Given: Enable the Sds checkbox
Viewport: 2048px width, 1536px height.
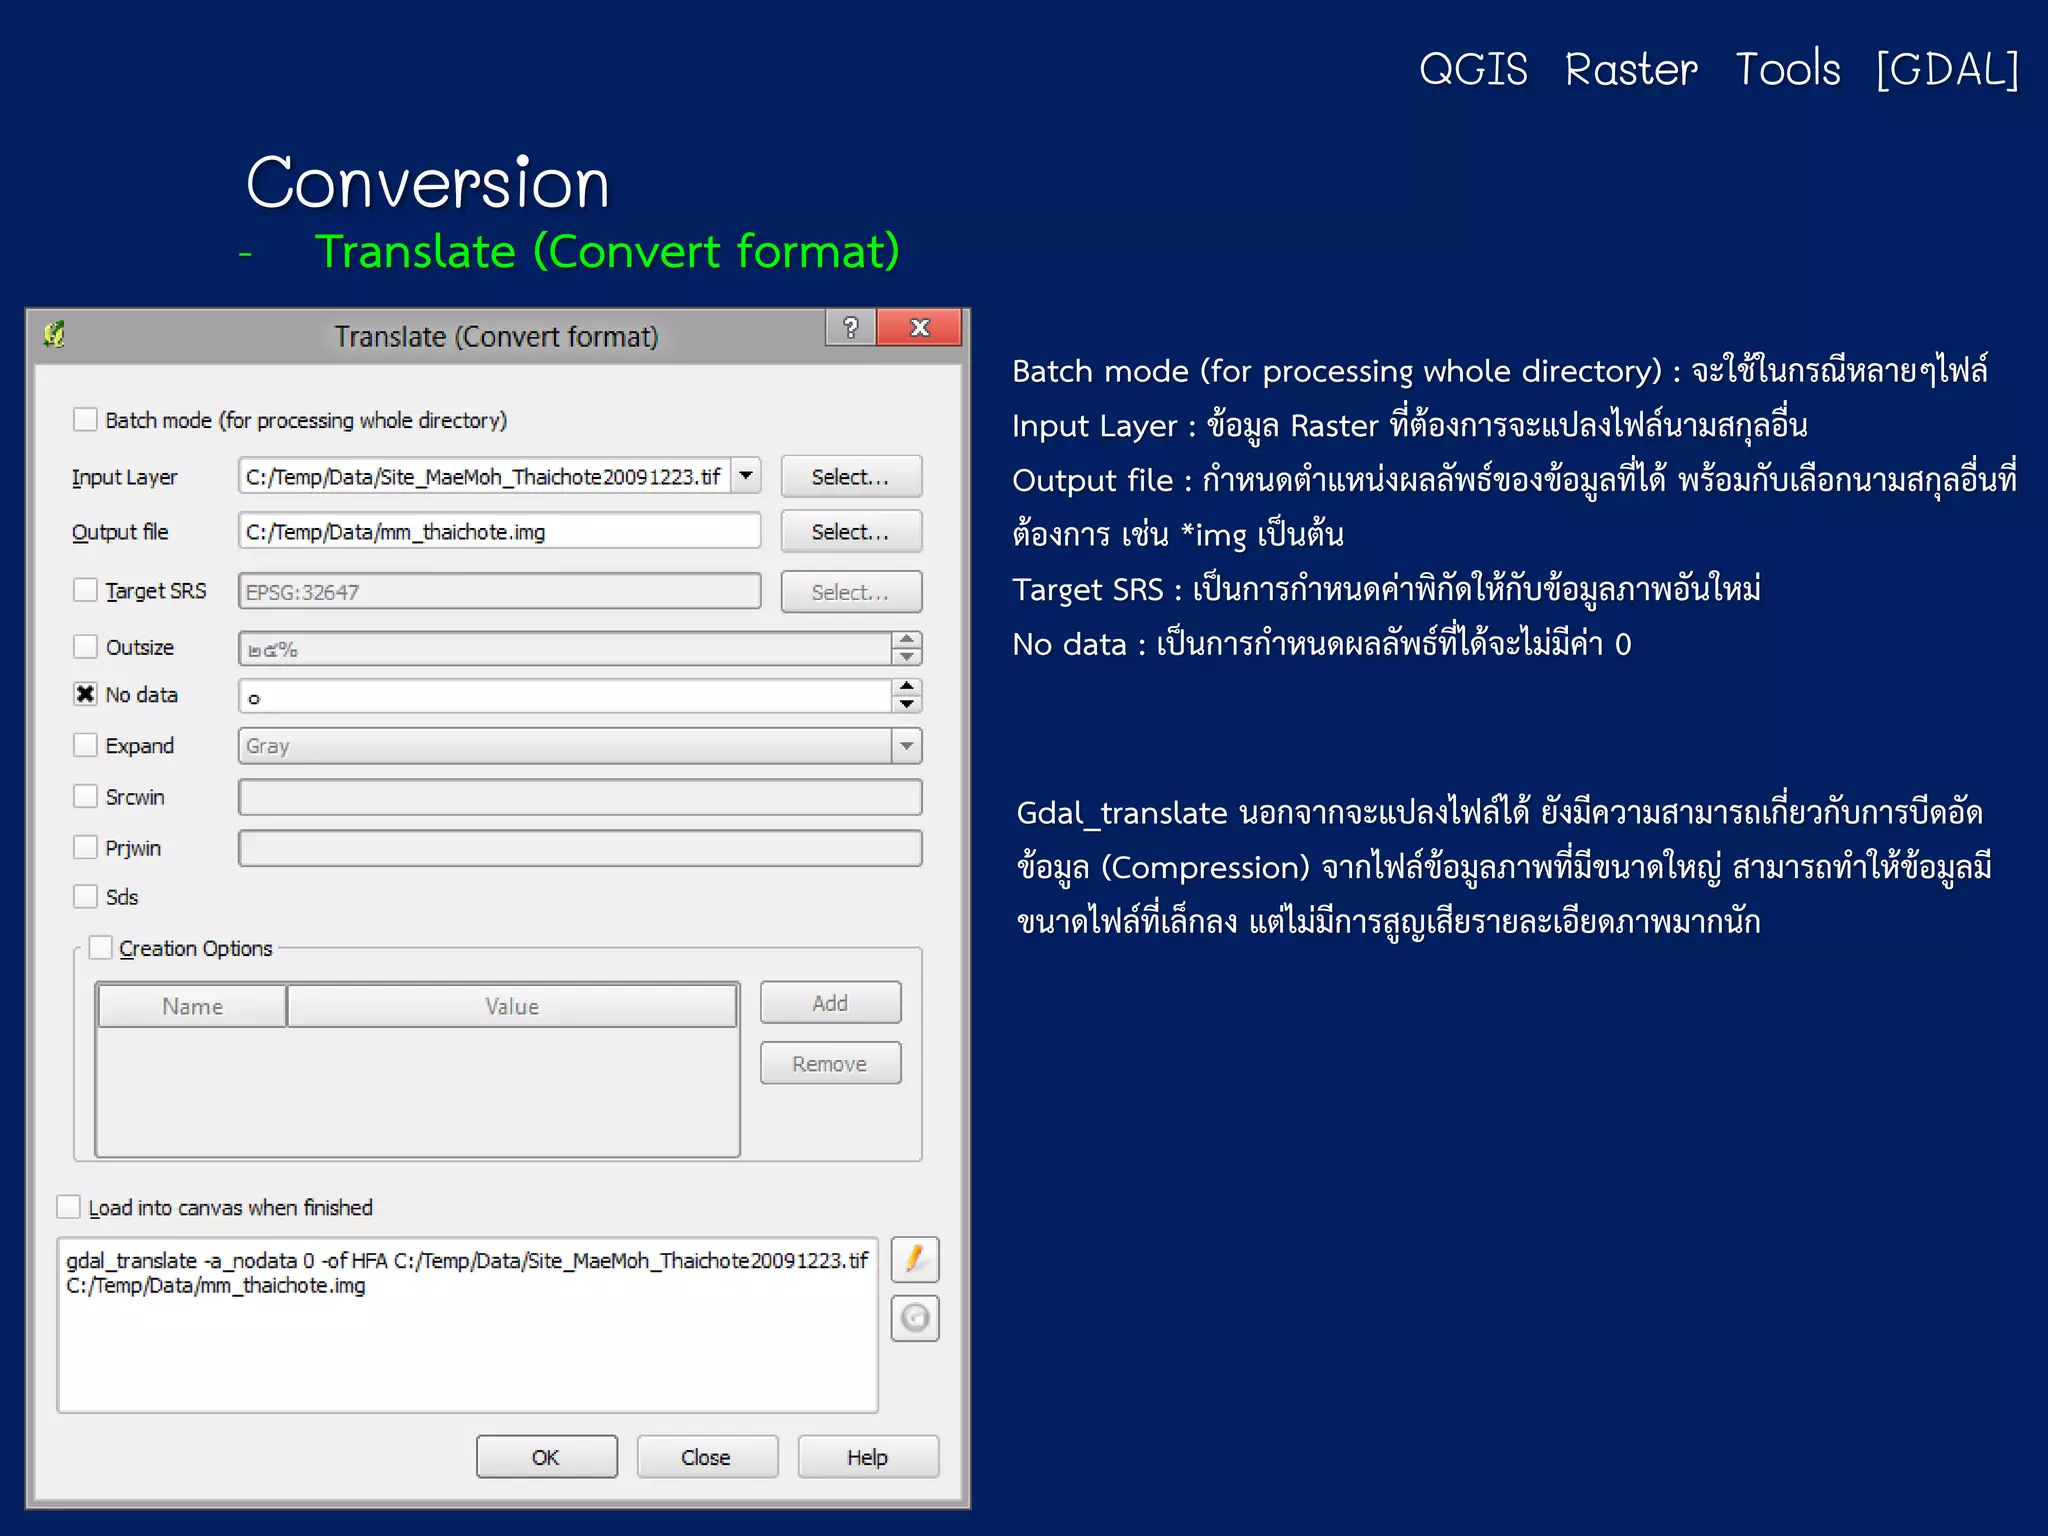Looking at the screenshot, I should (x=85, y=896).
